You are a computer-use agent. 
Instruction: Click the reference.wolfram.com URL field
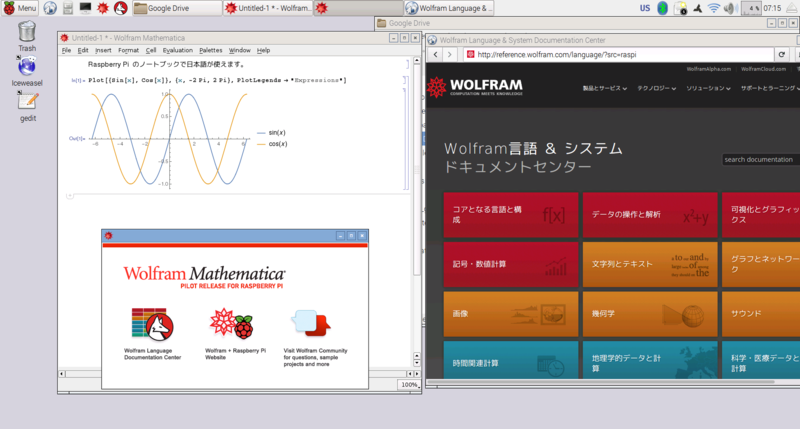coord(618,54)
